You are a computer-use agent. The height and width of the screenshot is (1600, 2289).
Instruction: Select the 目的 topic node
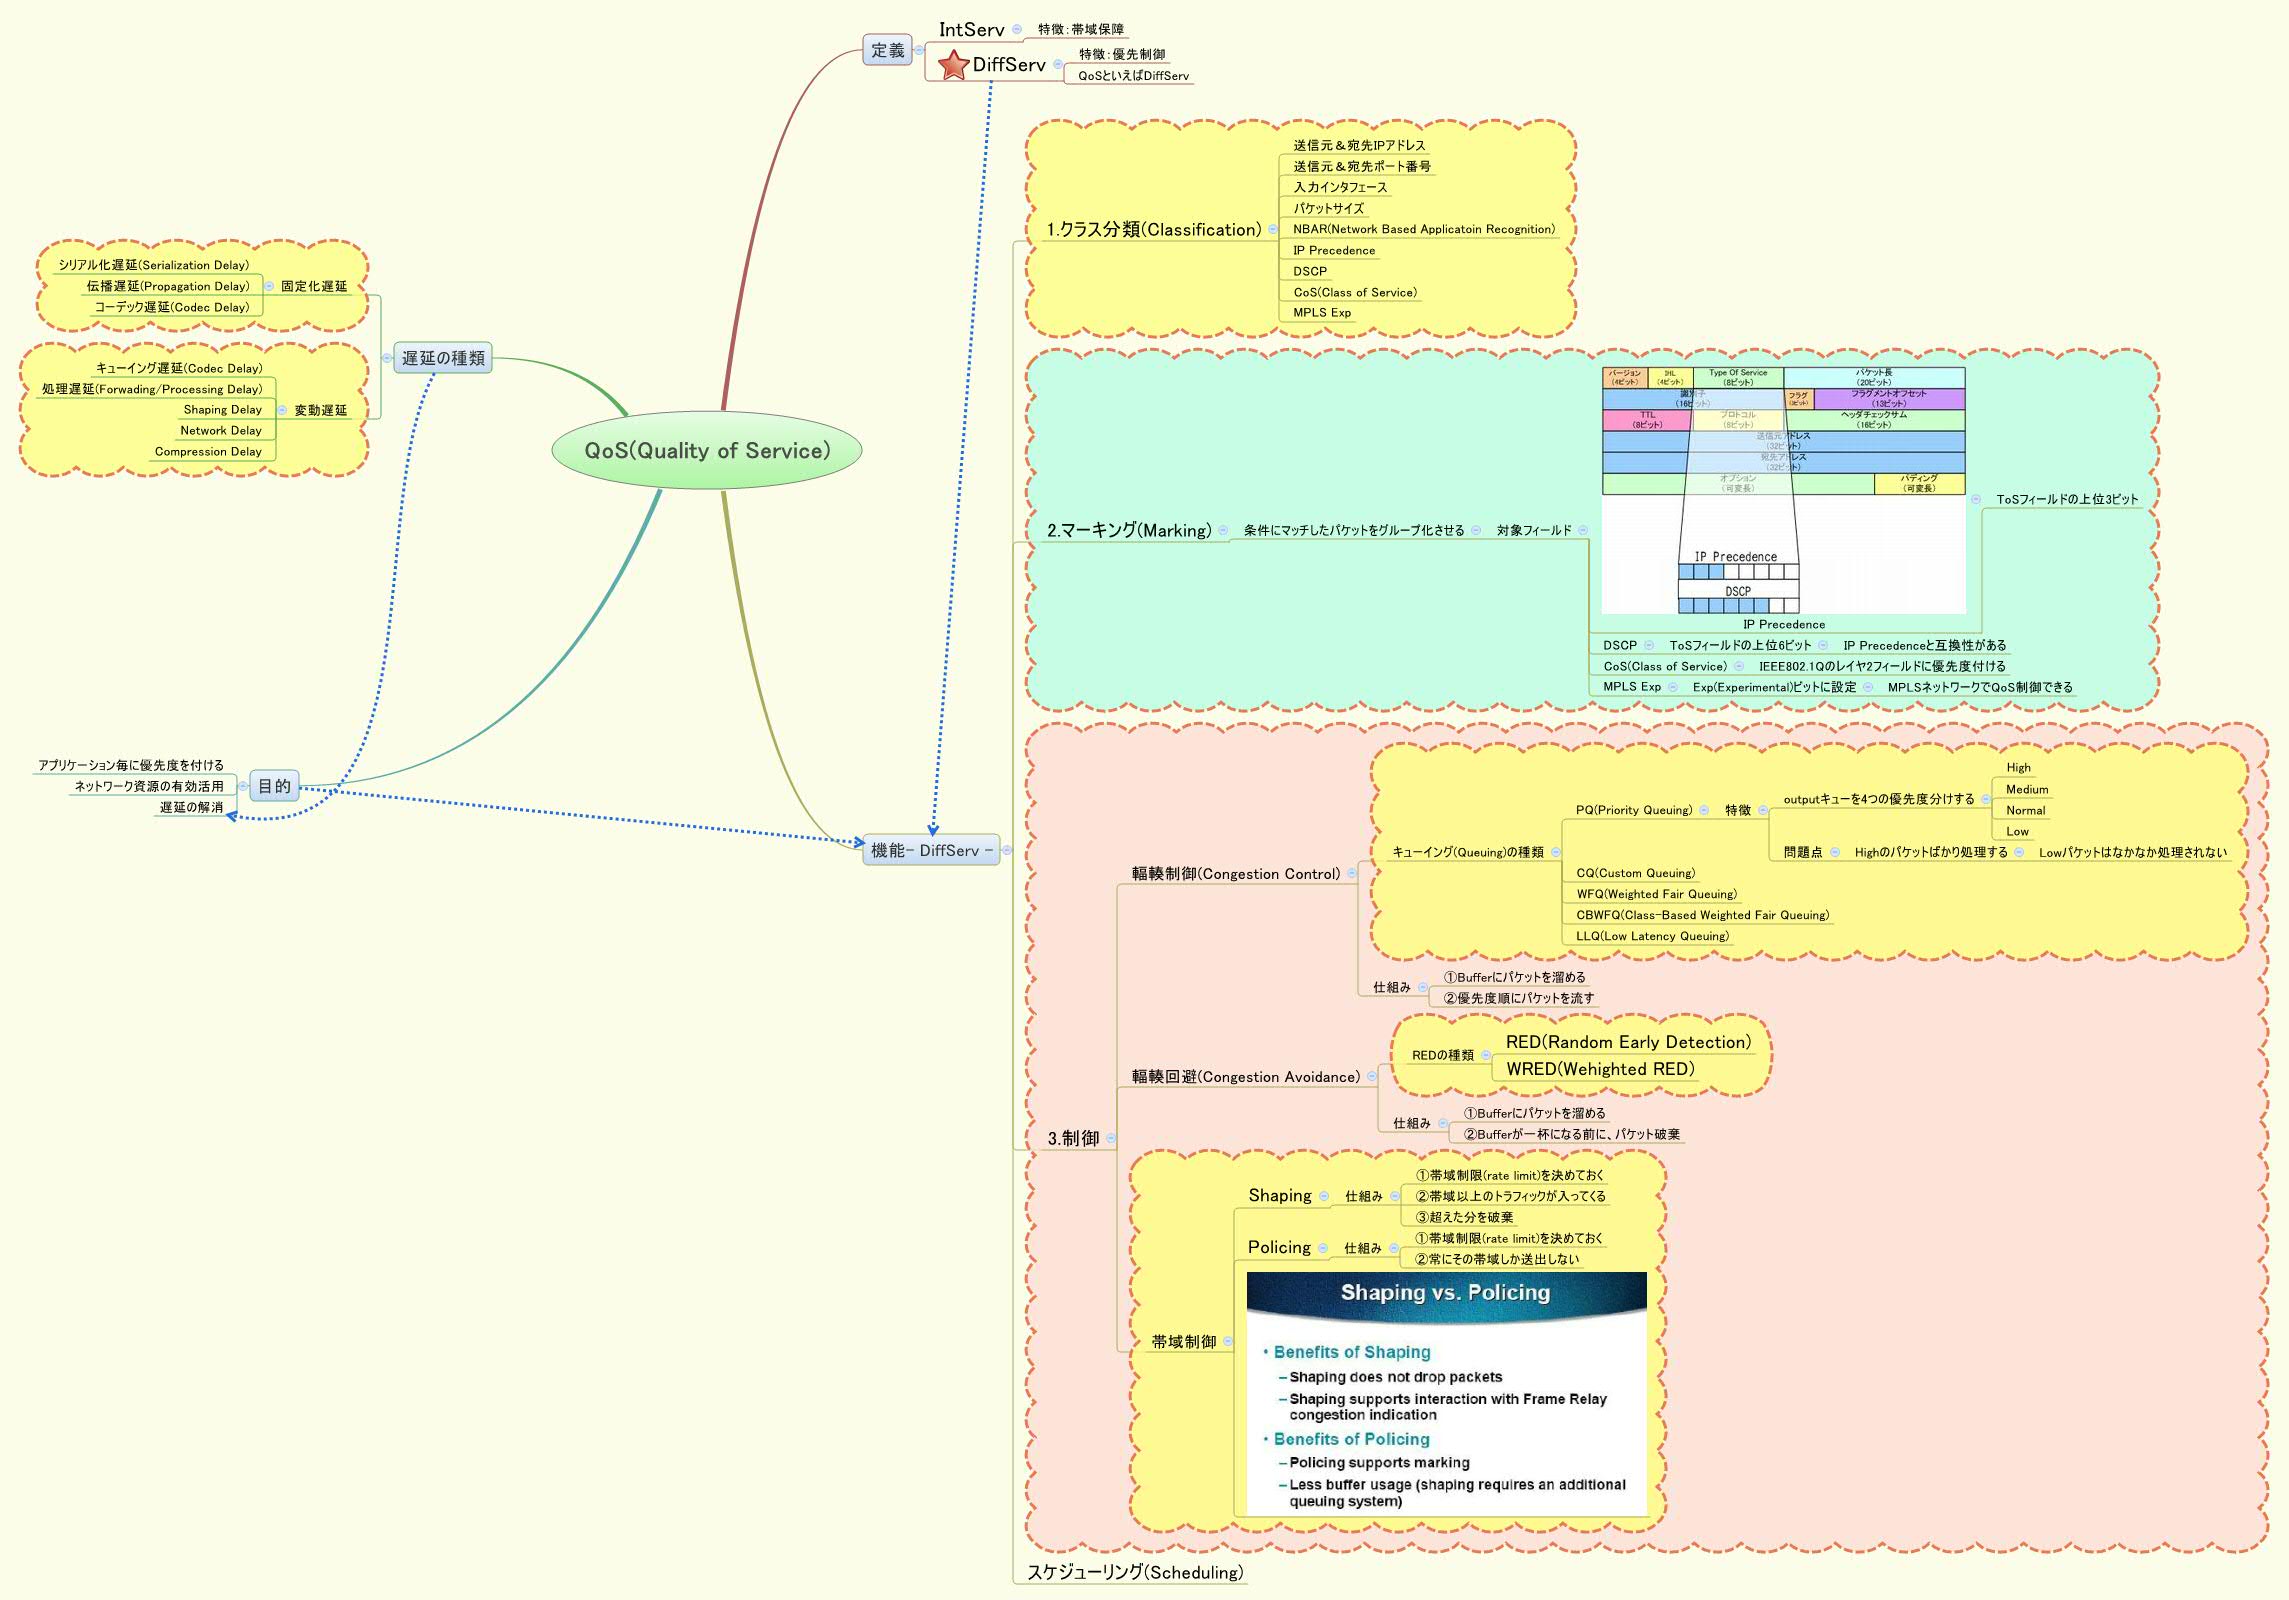[x=274, y=786]
